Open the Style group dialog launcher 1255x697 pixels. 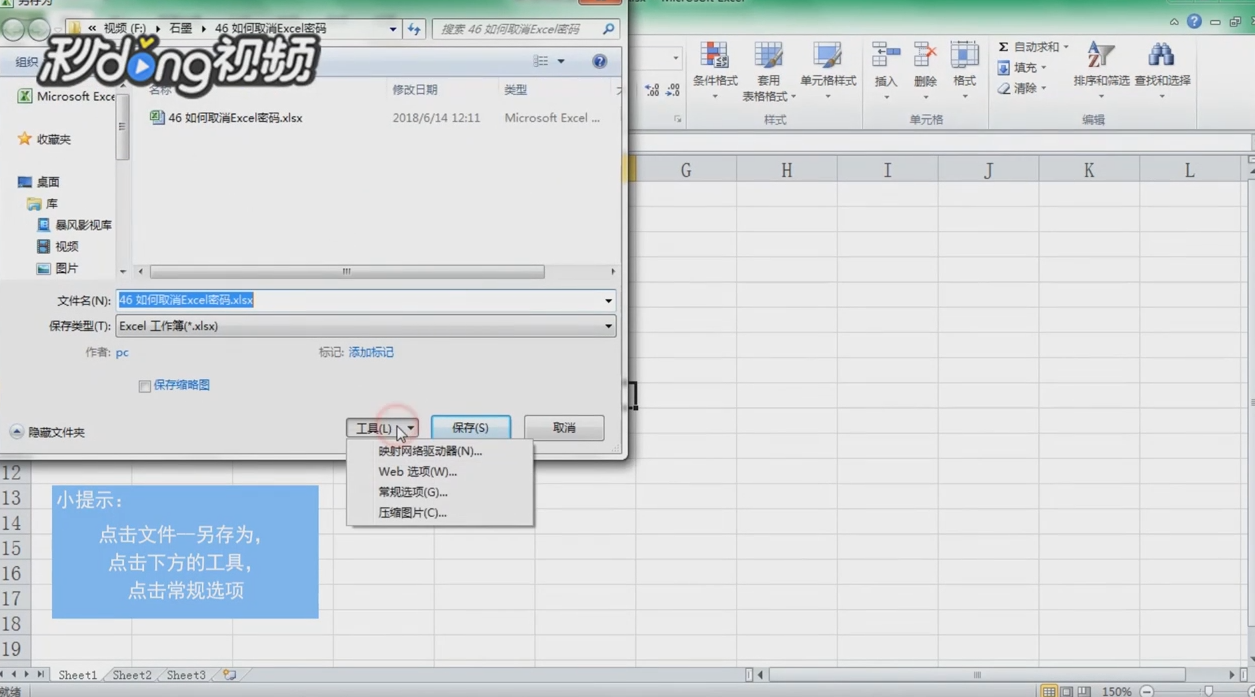tap(677, 120)
